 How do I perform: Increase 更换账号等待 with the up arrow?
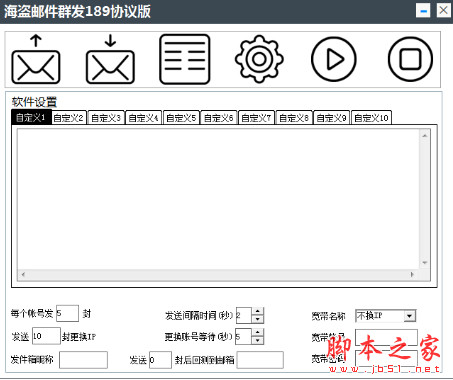click(257, 333)
